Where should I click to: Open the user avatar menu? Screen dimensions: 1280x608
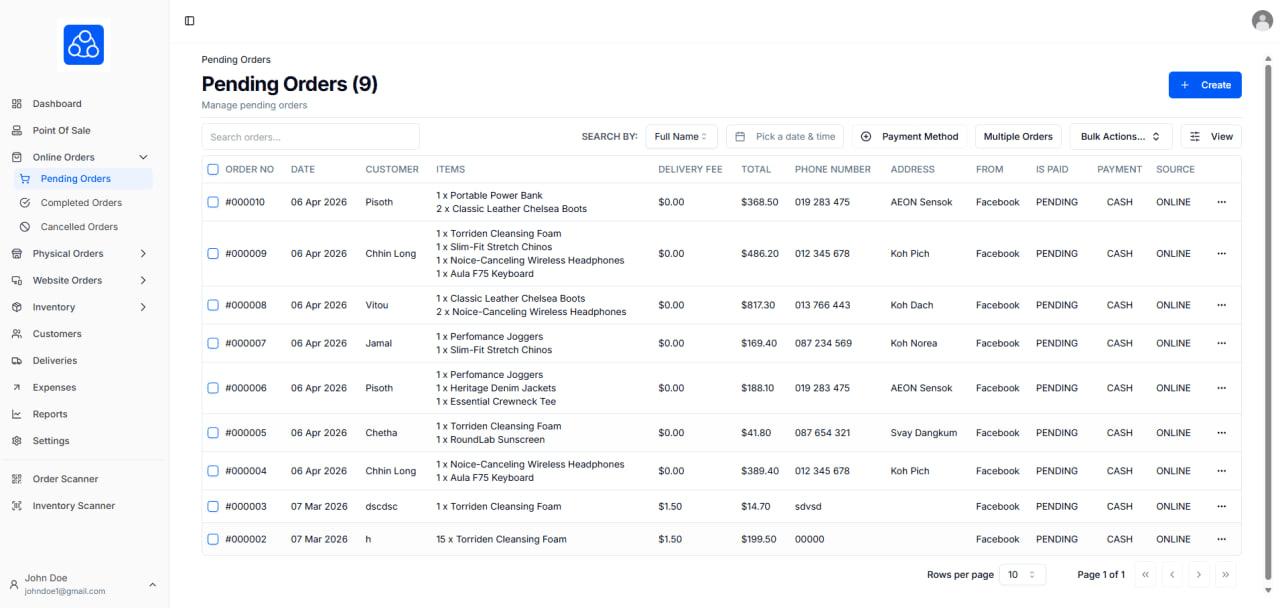pos(1262,20)
